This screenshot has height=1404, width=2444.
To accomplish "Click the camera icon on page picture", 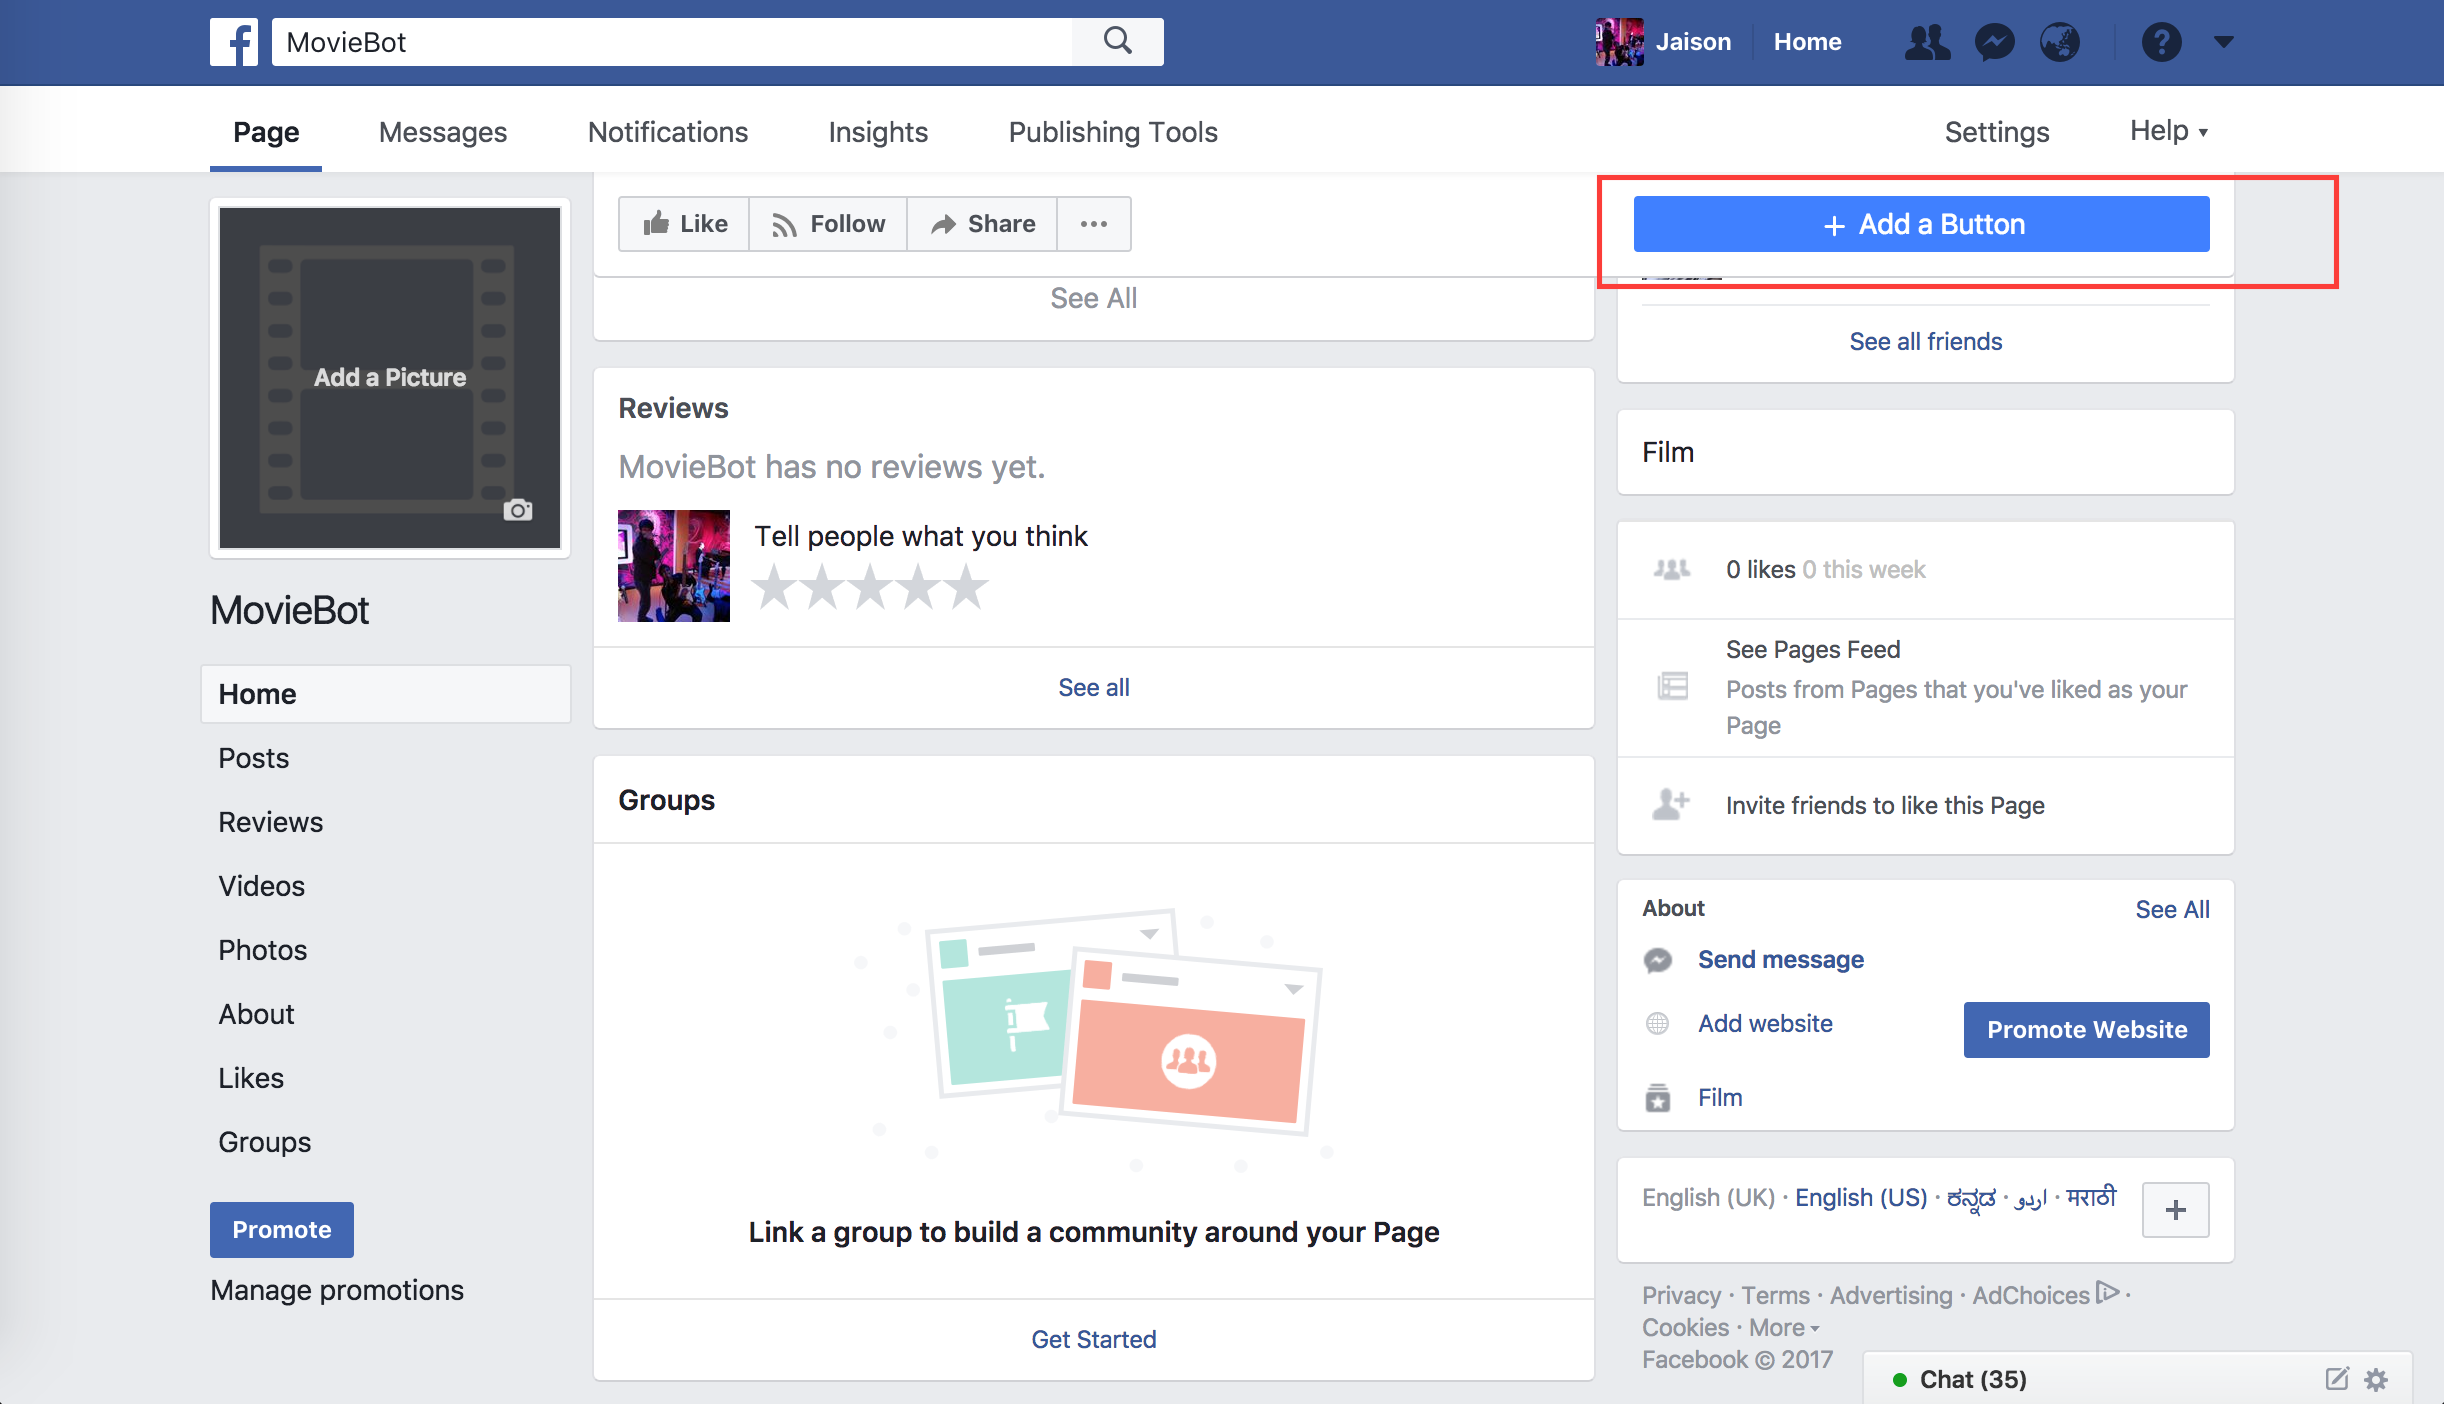I will pos(517,510).
